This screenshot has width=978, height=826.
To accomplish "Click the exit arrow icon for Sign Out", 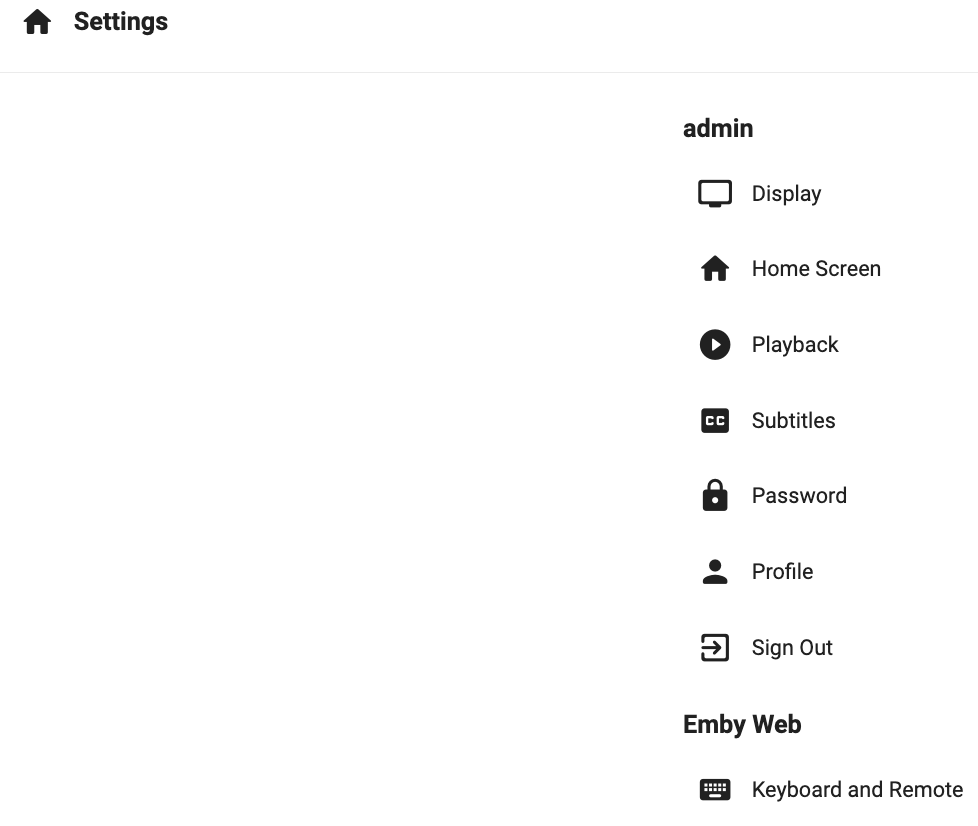I will (715, 648).
